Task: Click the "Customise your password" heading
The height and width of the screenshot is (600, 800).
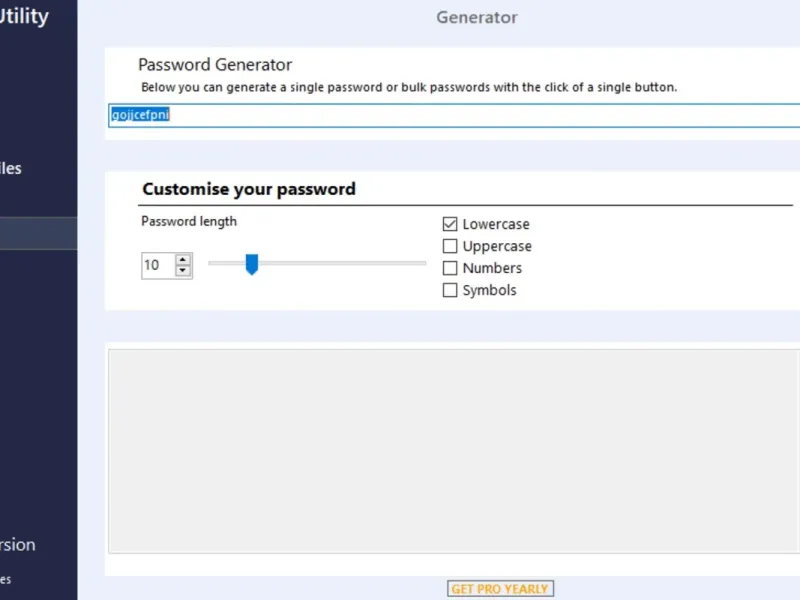Action: pyautogui.click(x=249, y=189)
